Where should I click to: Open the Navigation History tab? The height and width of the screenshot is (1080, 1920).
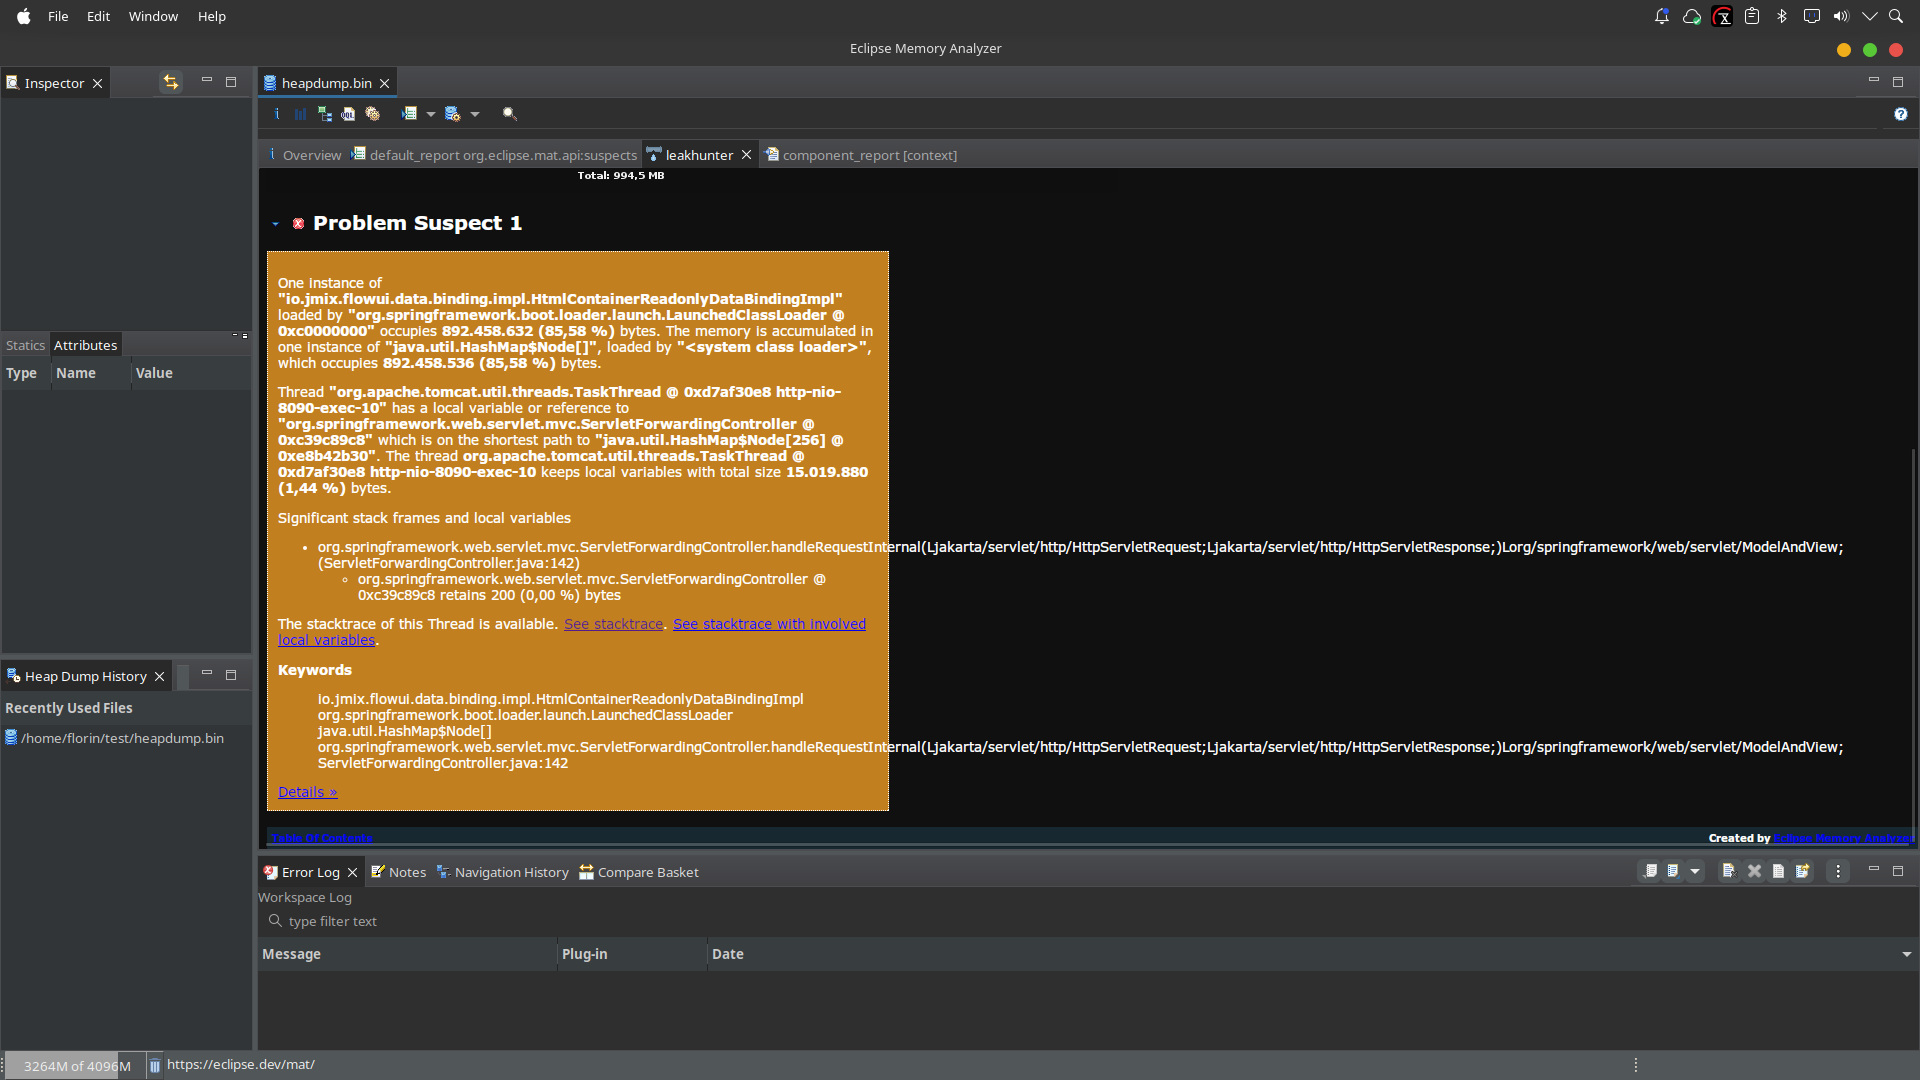pos(502,872)
